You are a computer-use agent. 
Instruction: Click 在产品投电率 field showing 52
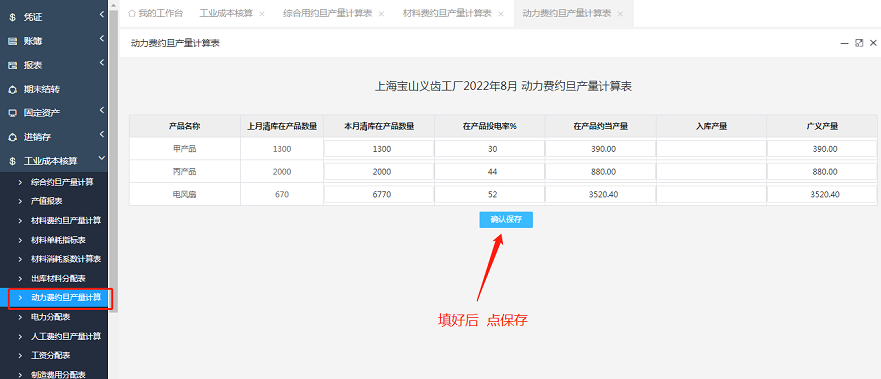489,194
